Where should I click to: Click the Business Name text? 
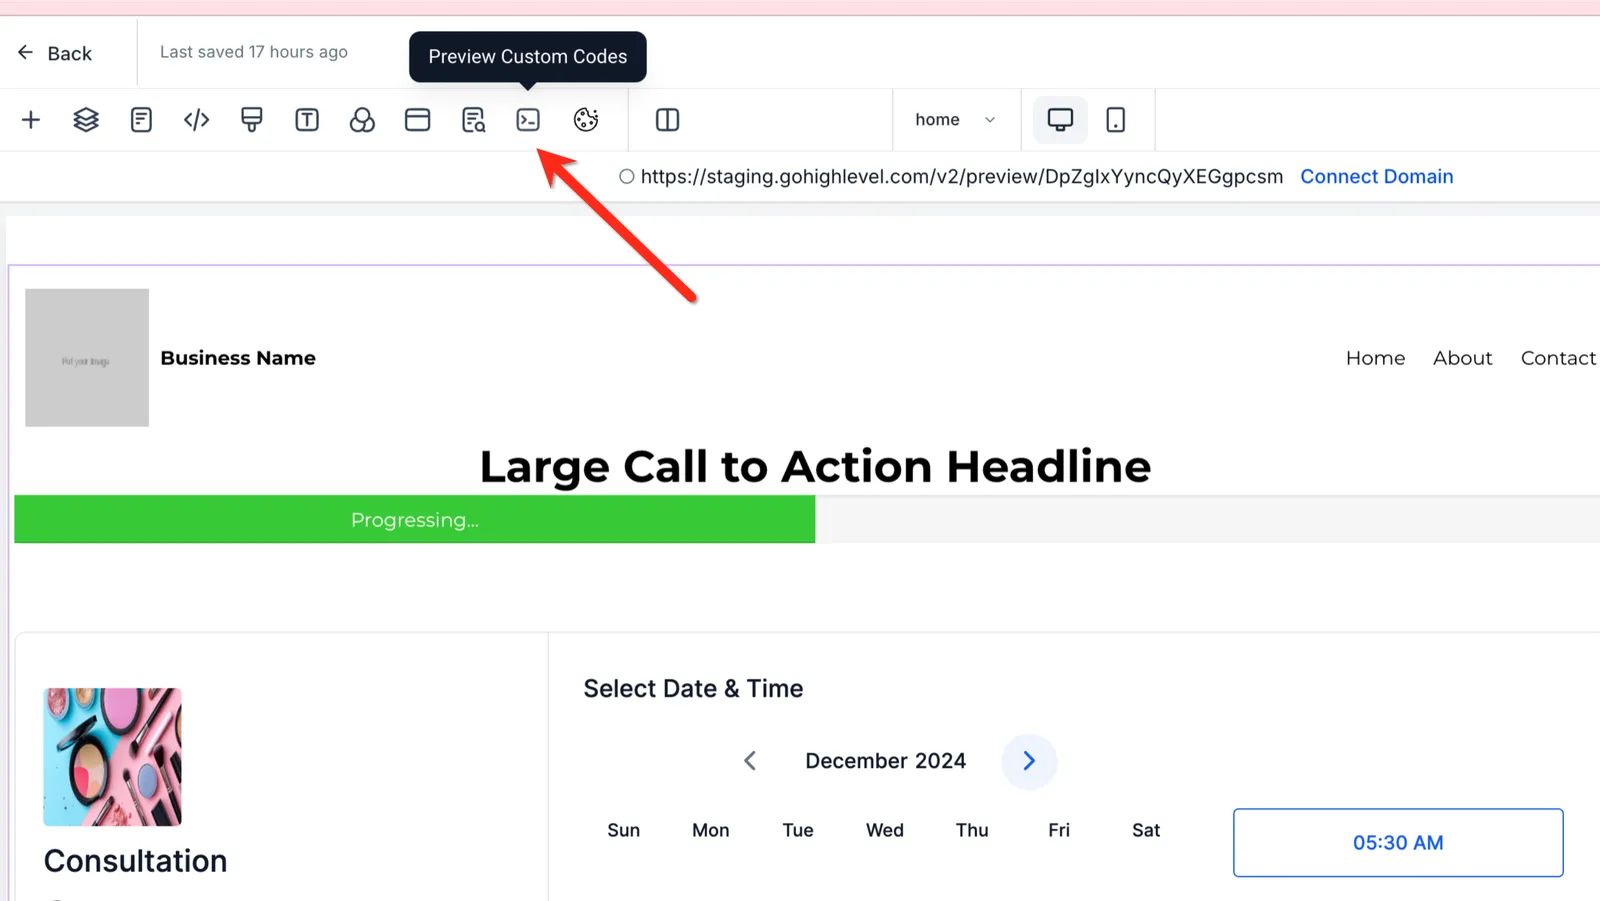click(x=238, y=358)
